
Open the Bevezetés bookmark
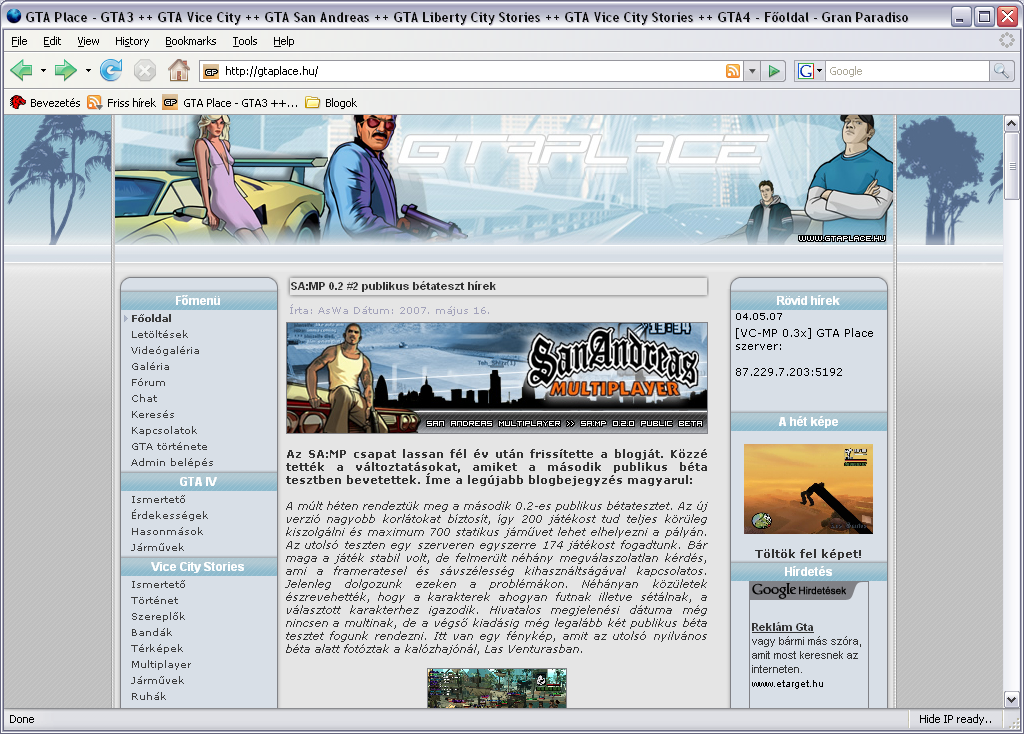[45, 103]
